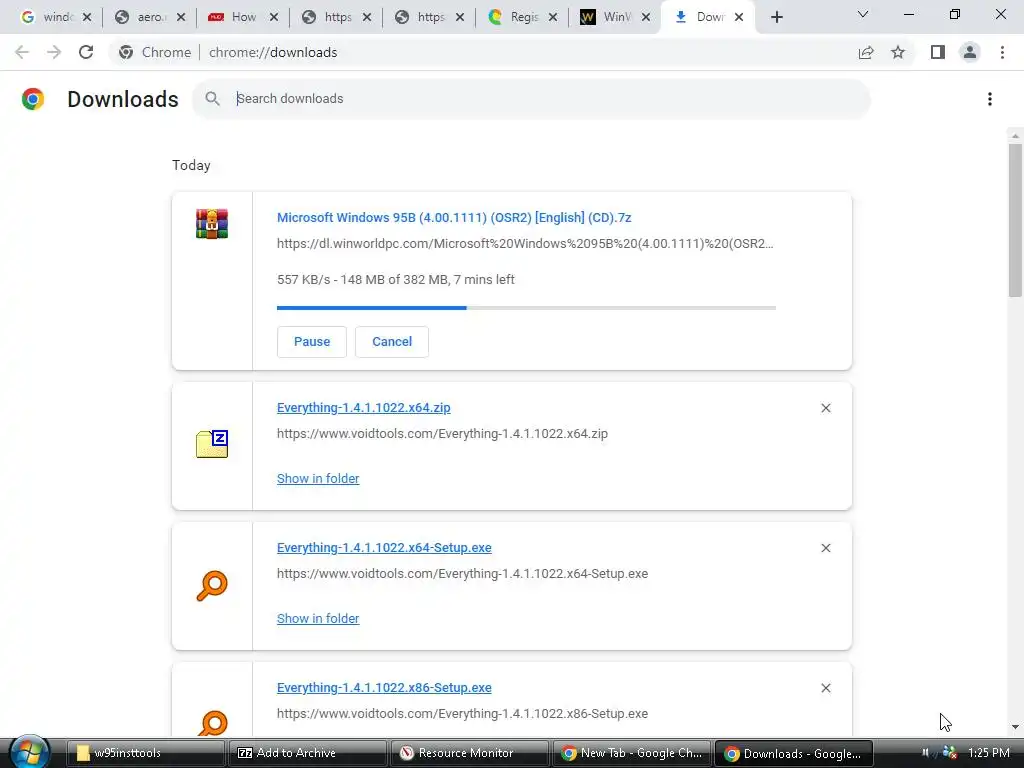This screenshot has width=1024, height=768.
Task: Reload the downloads page
Action: tap(86, 52)
